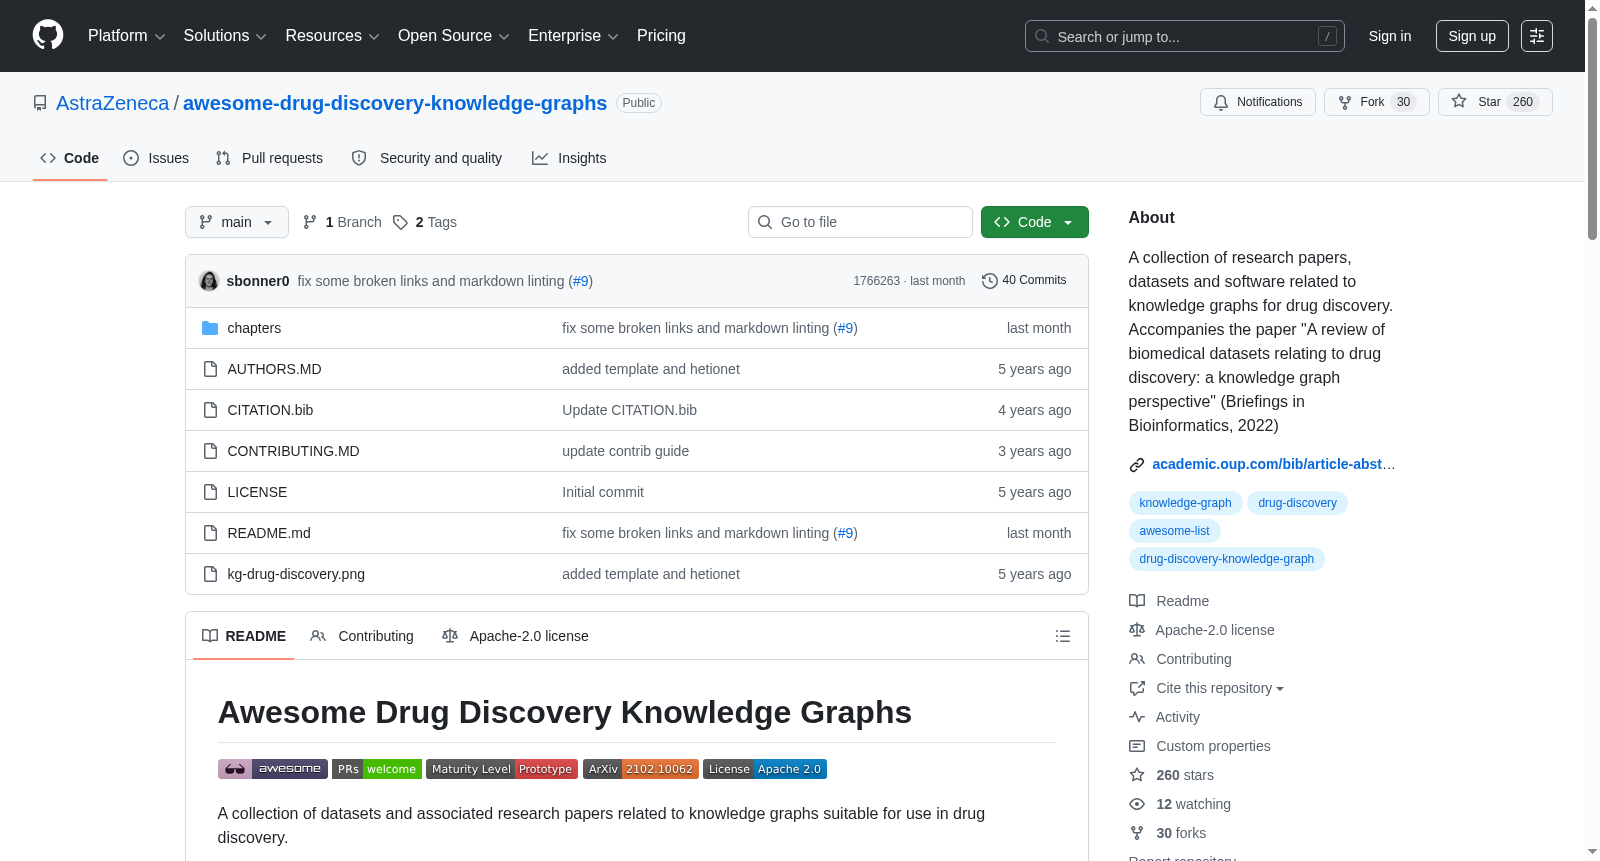Image resolution: width=1600 pixels, height=861 pixels.
Task: Click the star icon beside 260 stars
Action: [1137, 775]
